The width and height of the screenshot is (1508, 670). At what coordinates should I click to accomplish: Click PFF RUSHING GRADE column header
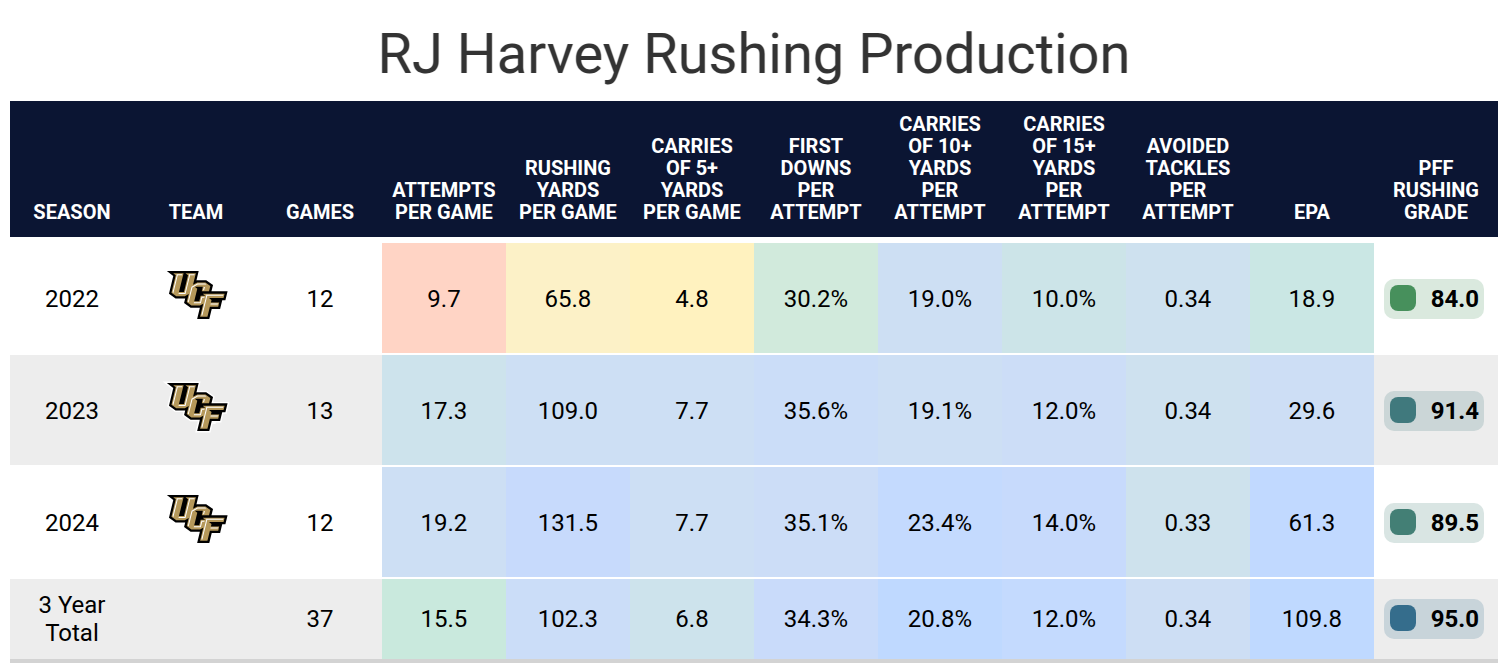(x=1436, y=190)
